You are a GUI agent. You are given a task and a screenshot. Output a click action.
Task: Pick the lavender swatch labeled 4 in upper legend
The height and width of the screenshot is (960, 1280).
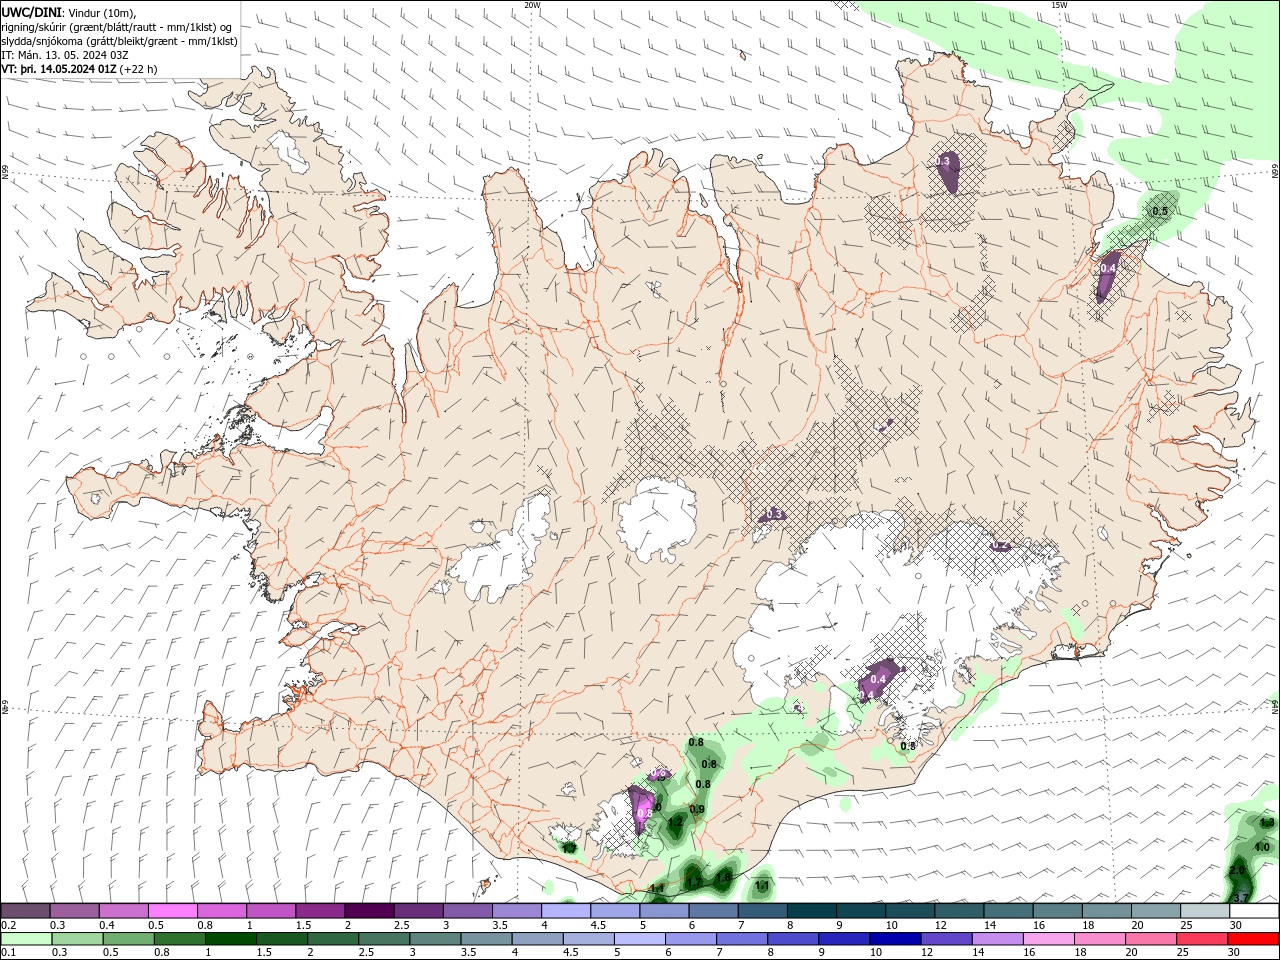point(565,911)
